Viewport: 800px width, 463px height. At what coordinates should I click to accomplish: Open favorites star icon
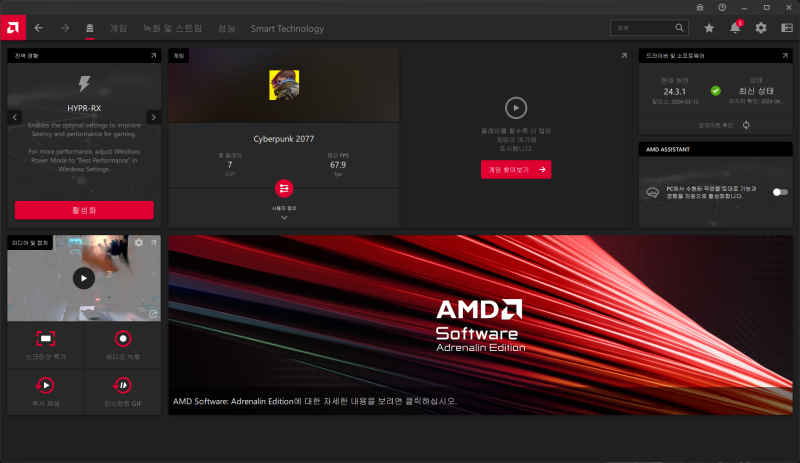[x=709, y=28]
